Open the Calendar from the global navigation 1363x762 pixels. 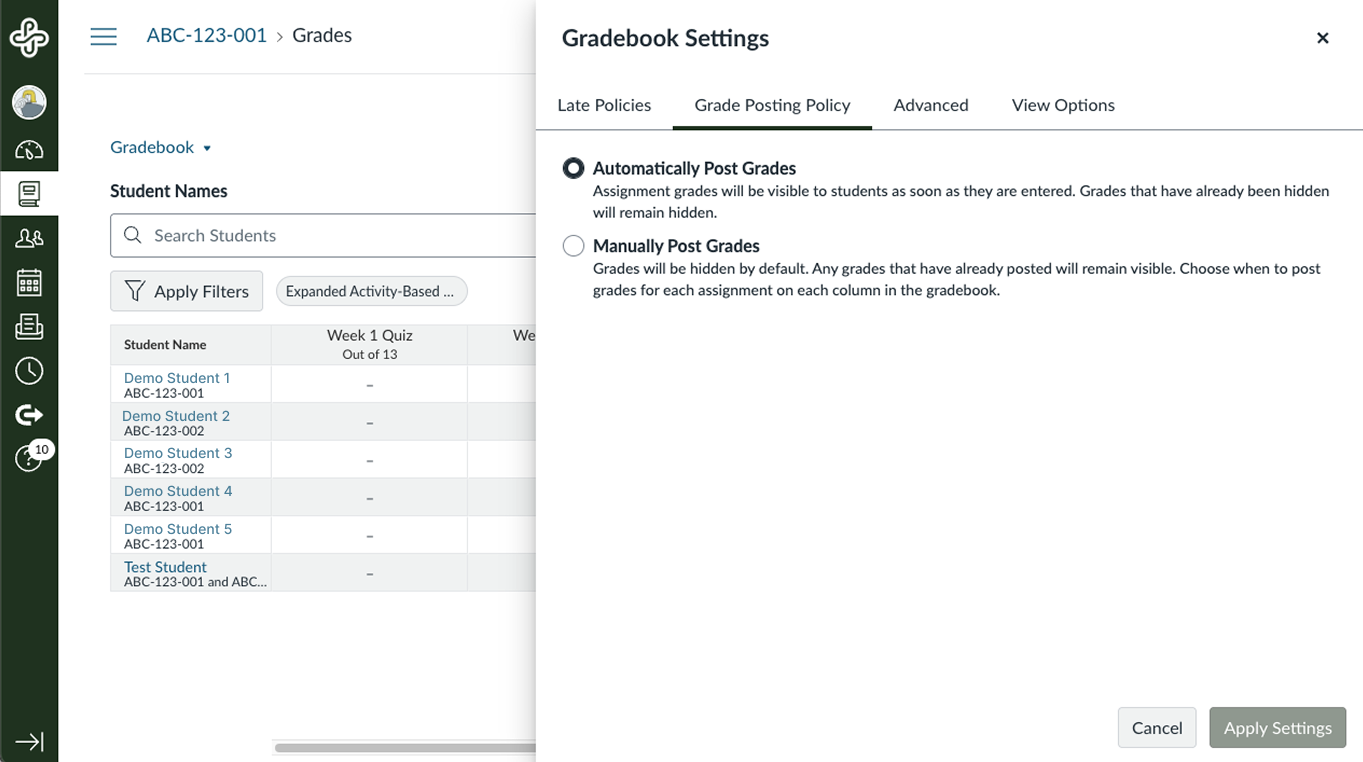(29, 282)
